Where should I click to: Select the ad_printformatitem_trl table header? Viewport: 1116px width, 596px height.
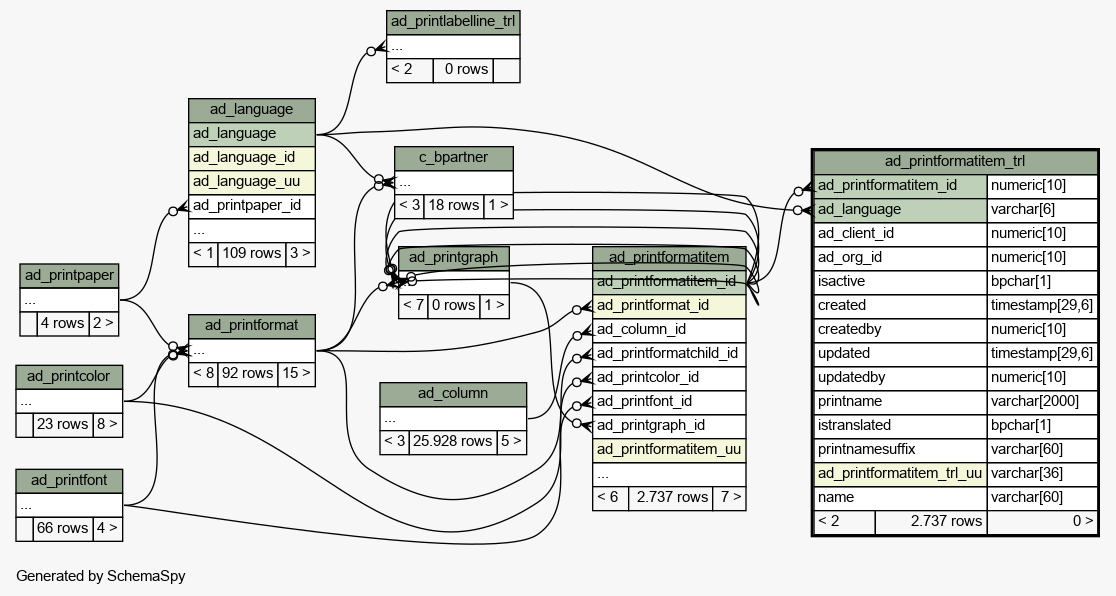tap(954, 161)
